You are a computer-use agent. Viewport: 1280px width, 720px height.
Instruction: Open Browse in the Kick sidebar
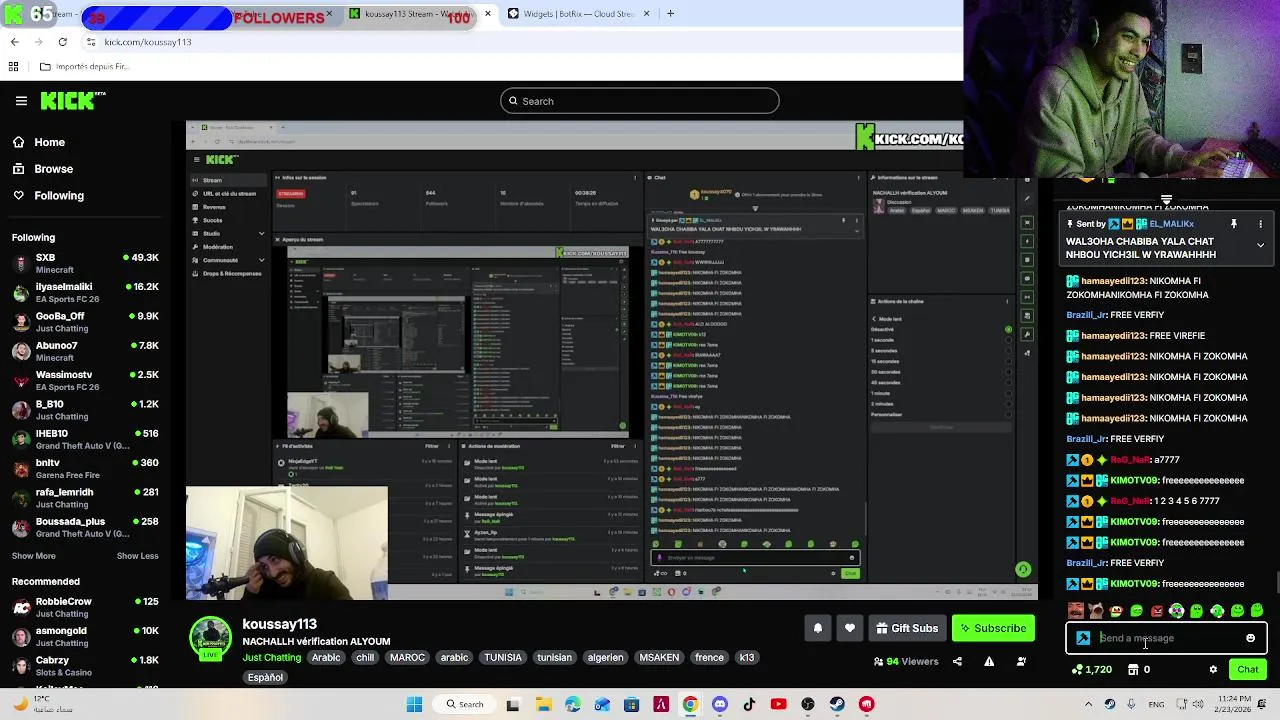pos(43,169)
